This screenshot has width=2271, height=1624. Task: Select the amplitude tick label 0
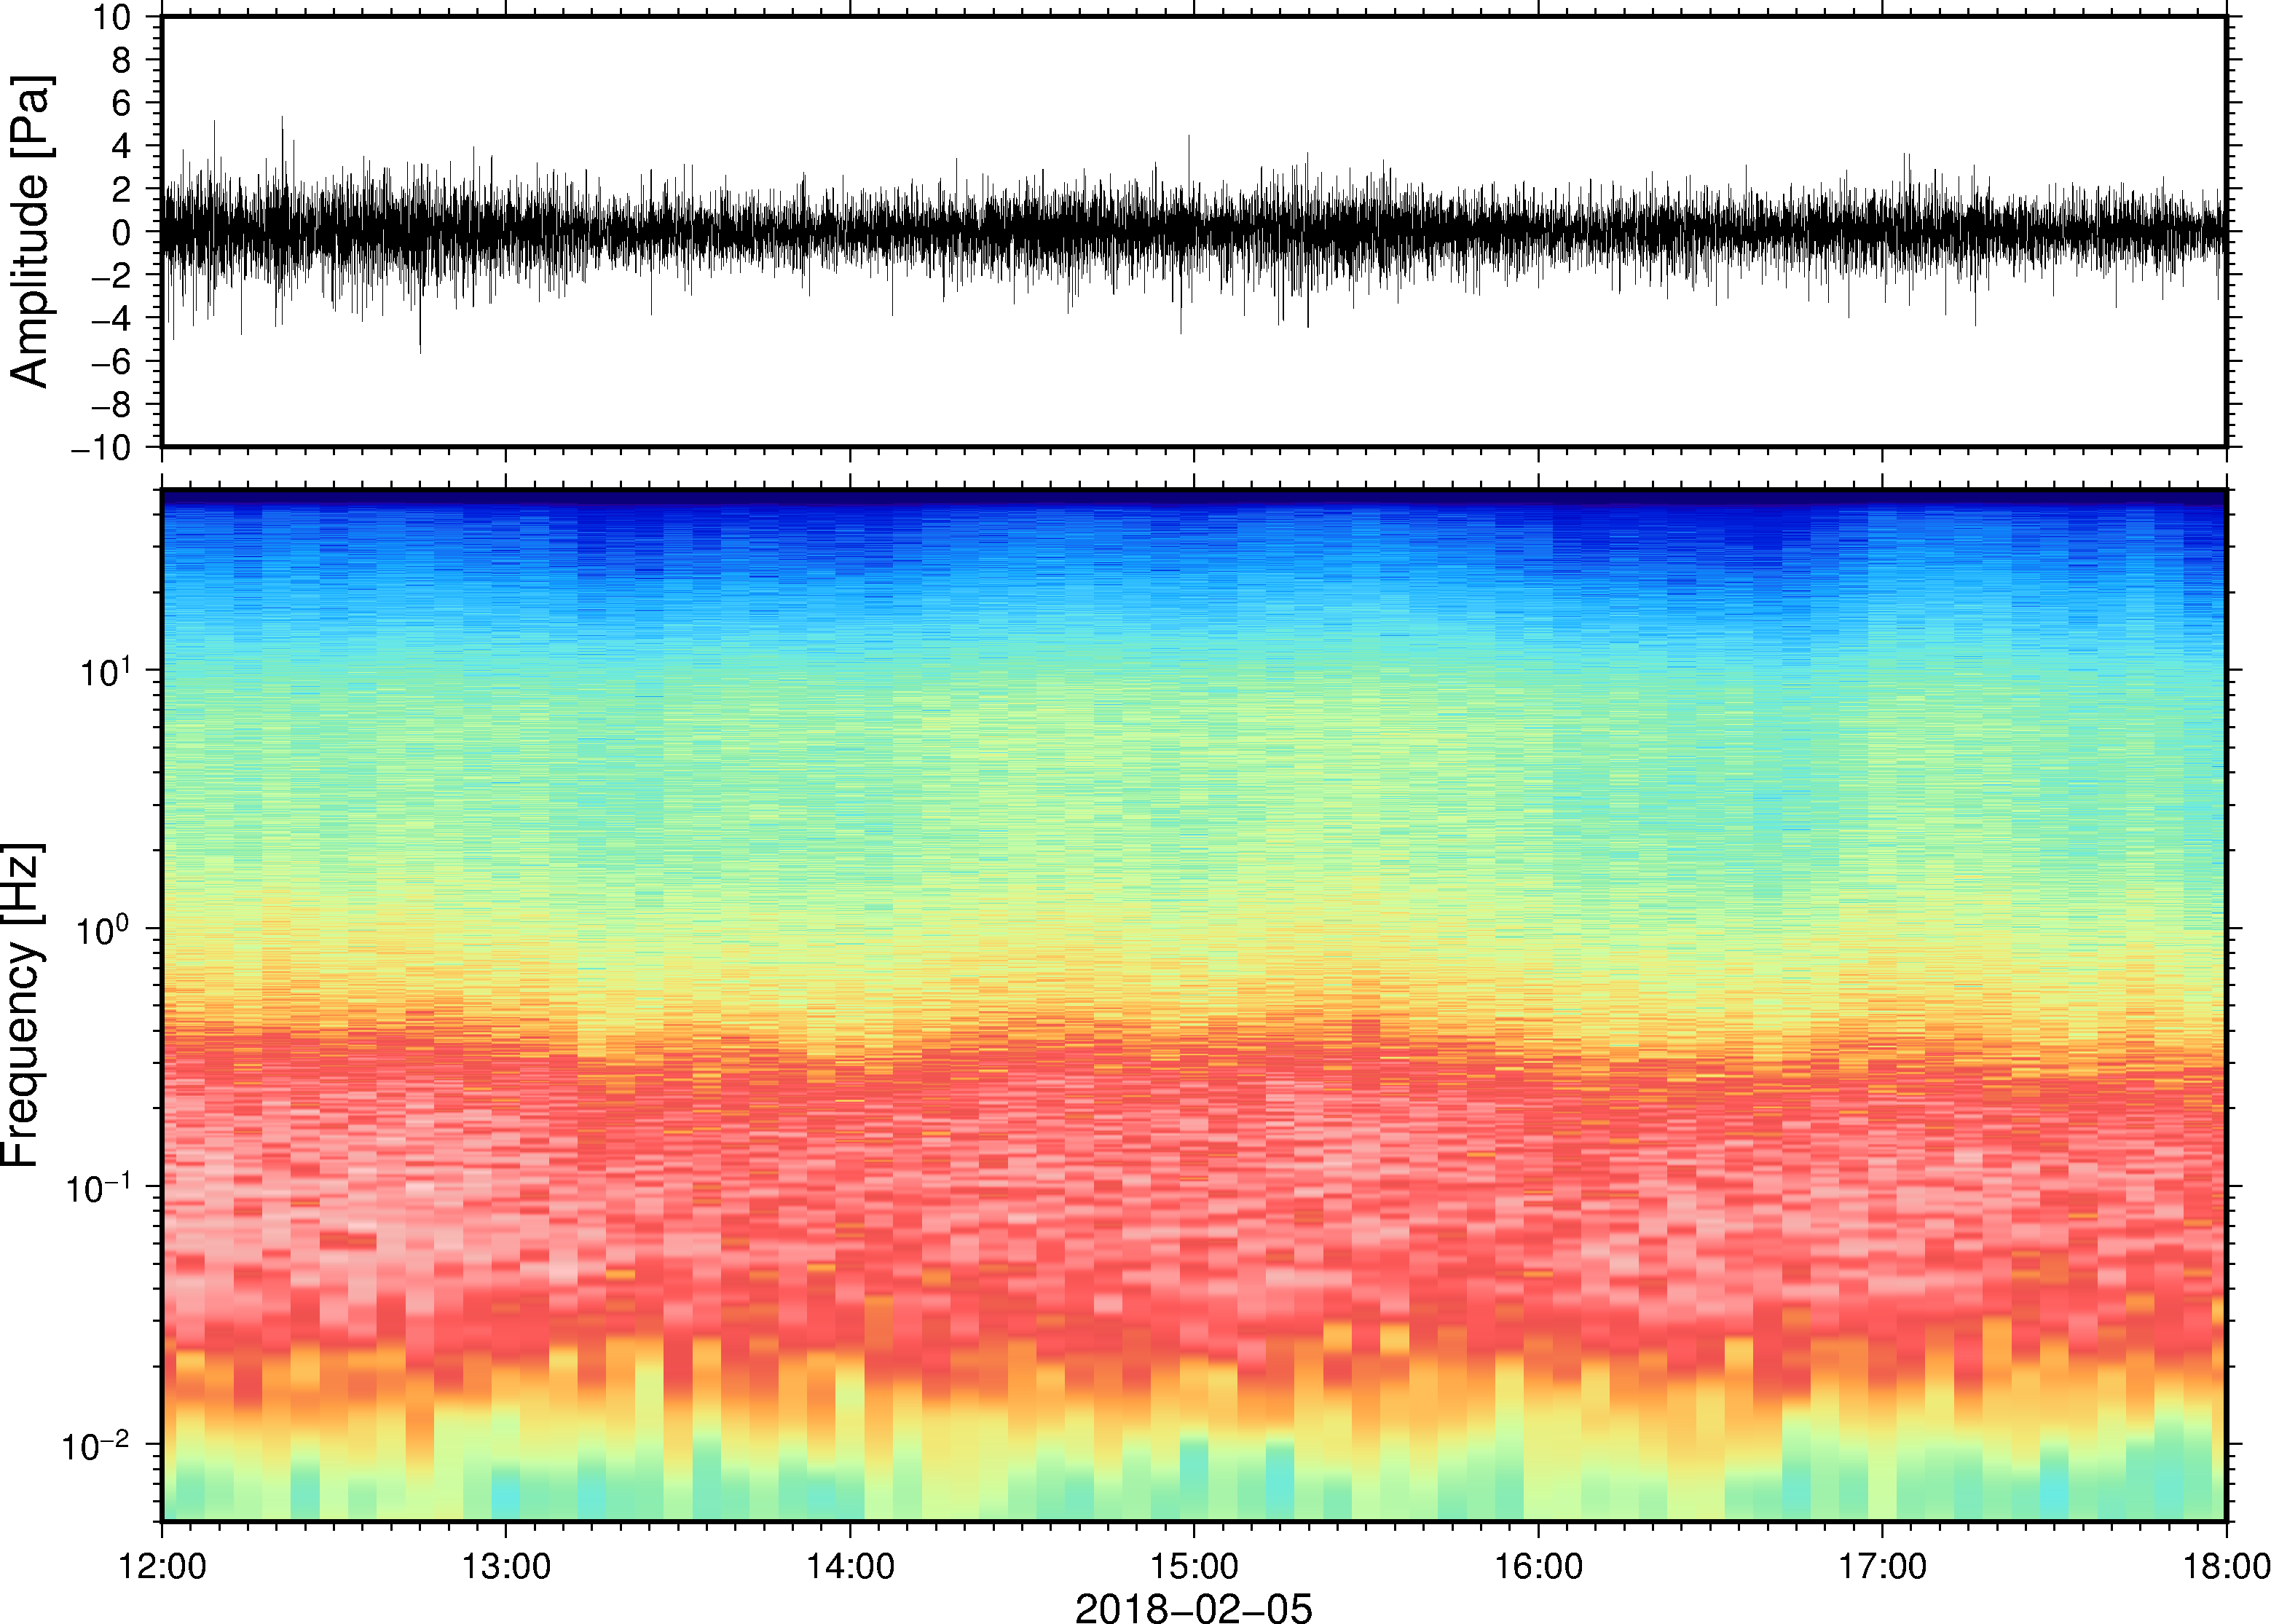click(x=122, y=232)
